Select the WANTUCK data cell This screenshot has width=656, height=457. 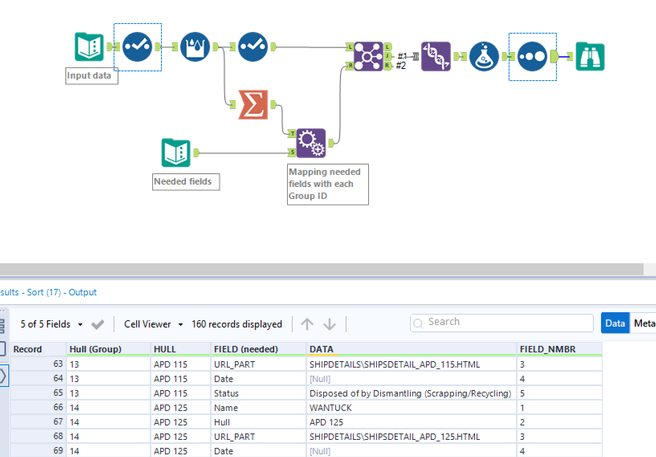411,408
